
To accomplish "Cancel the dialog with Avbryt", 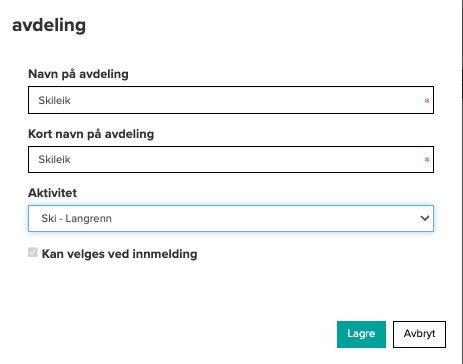I will coord(419,334).
